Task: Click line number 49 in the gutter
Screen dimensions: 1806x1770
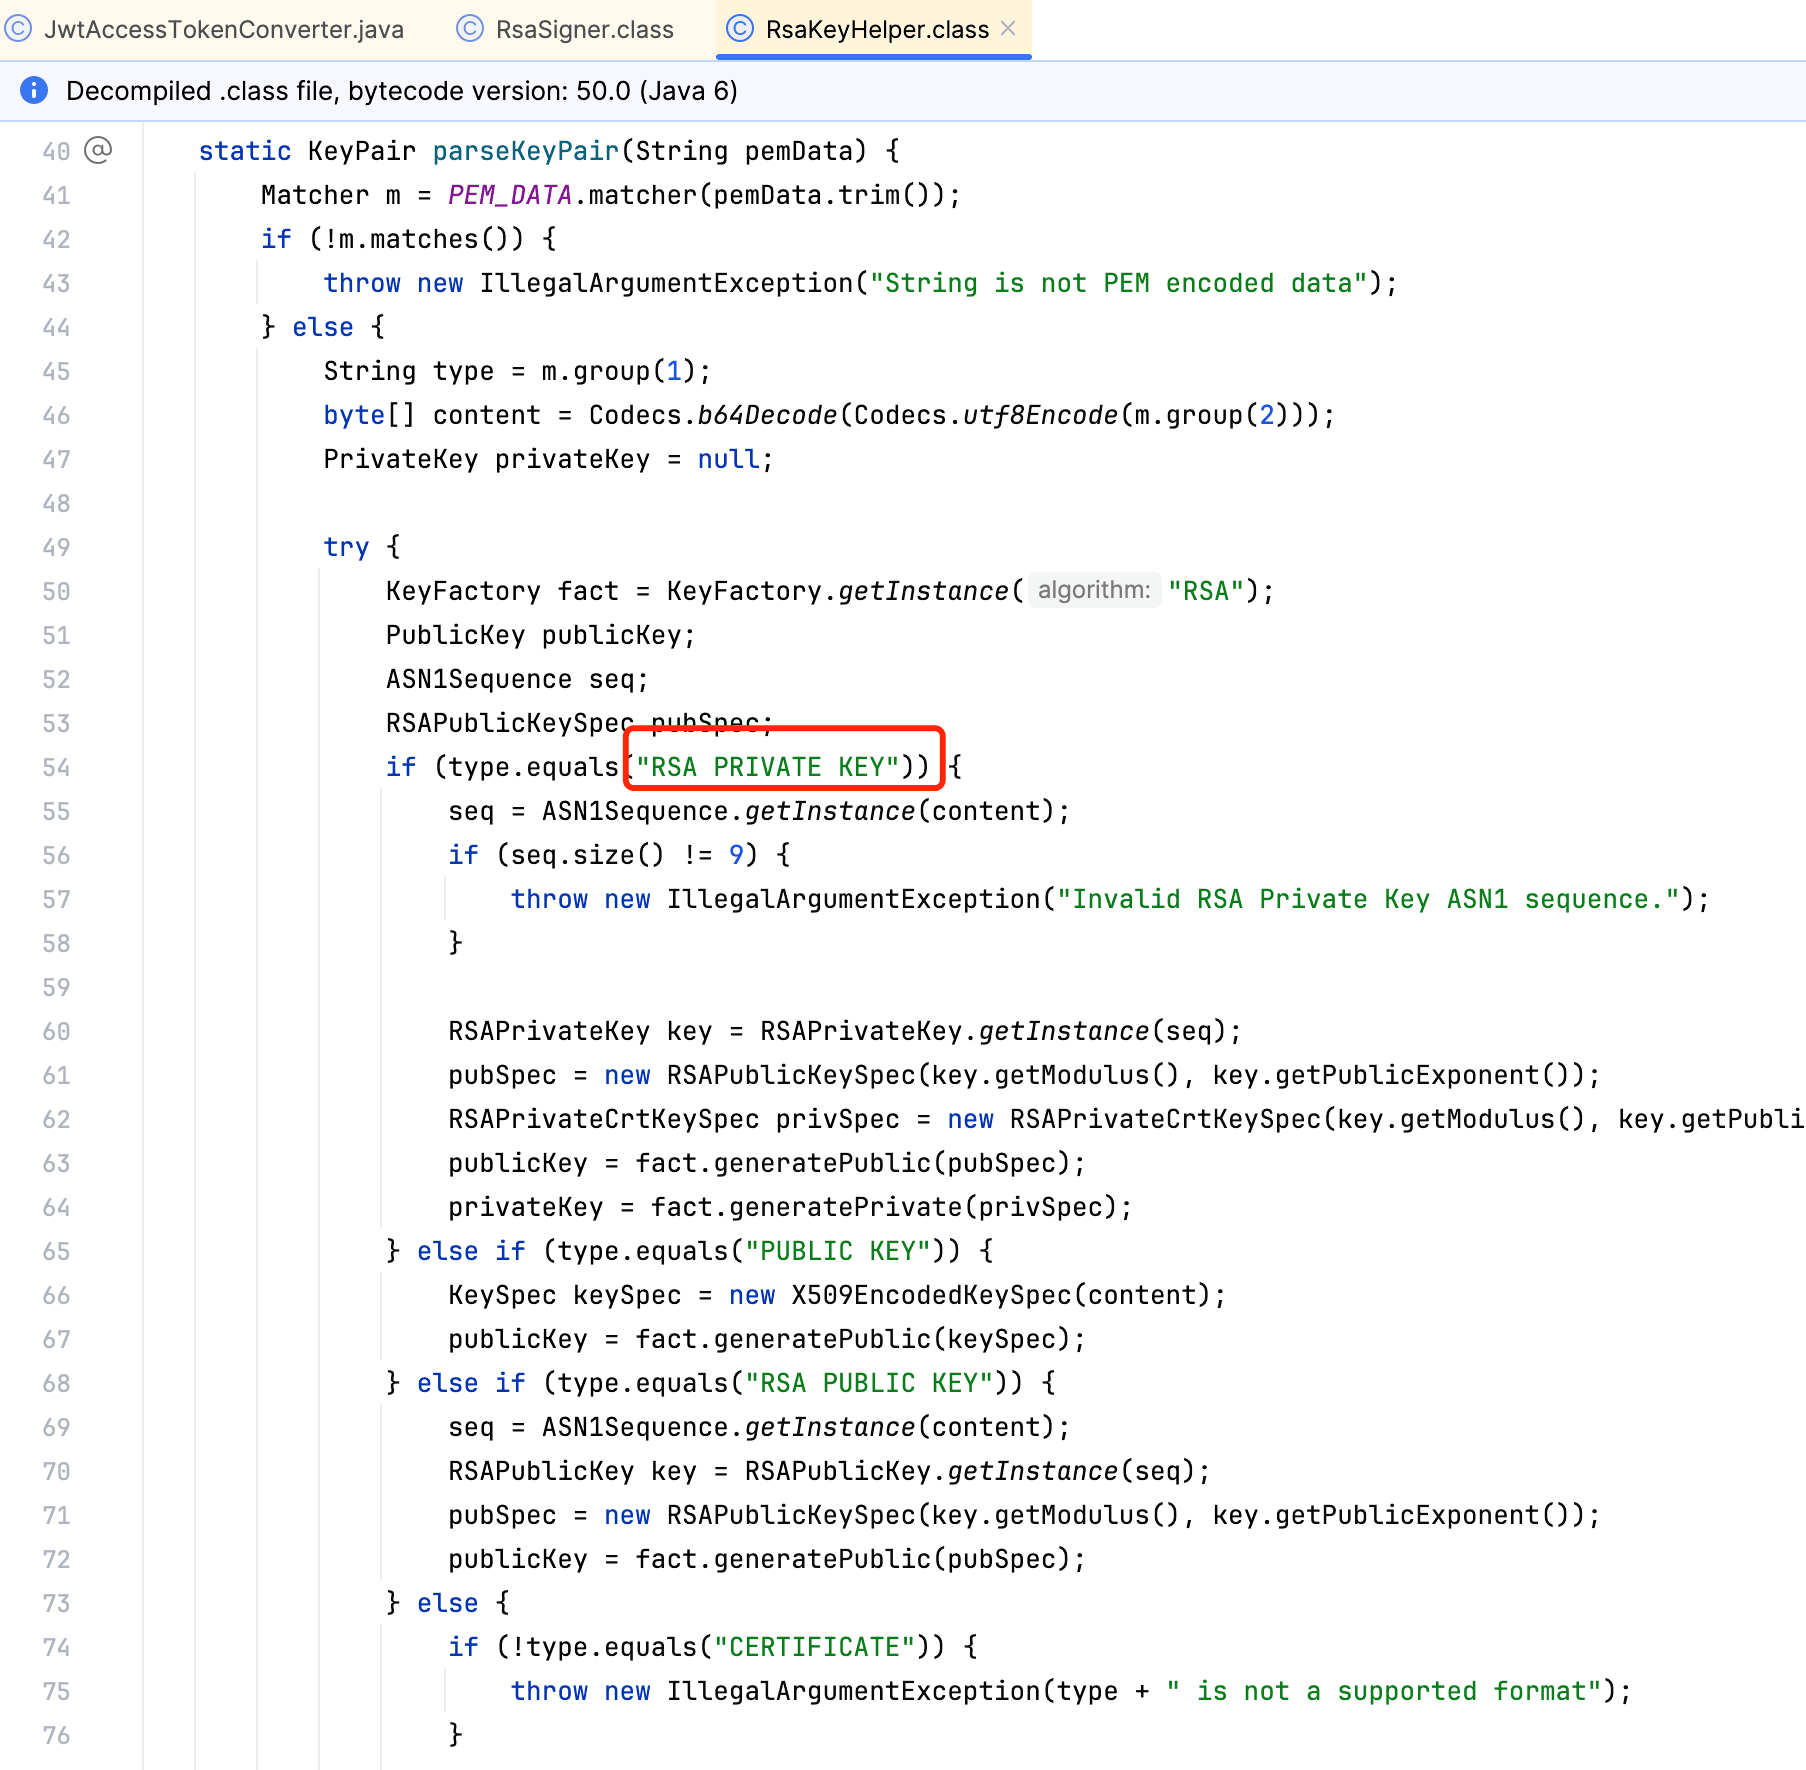Action: [56, 547]
